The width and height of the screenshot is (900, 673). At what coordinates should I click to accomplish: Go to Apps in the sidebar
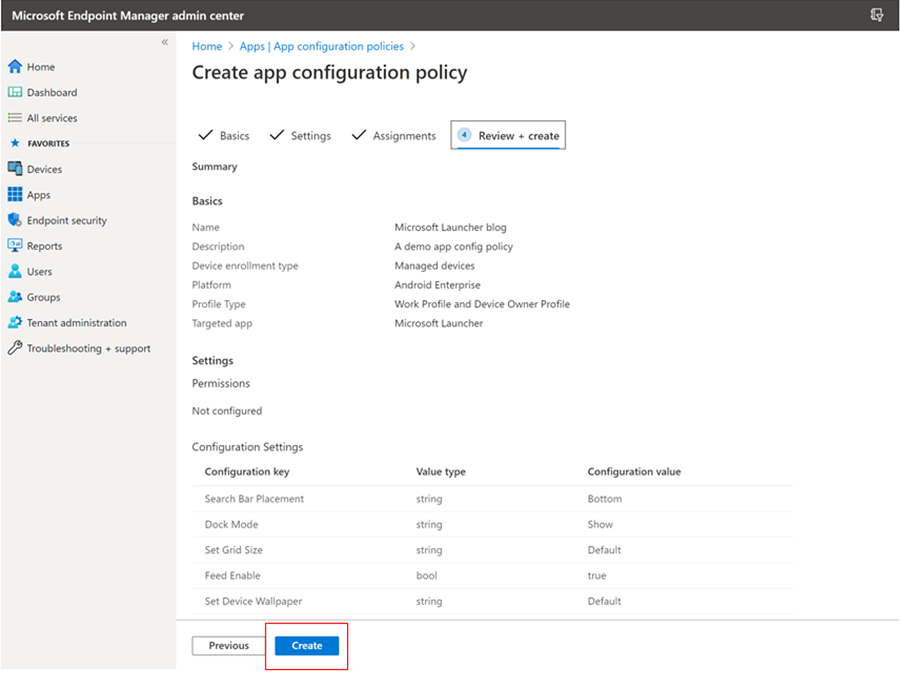pyautogui.click(x=38, y=195)
